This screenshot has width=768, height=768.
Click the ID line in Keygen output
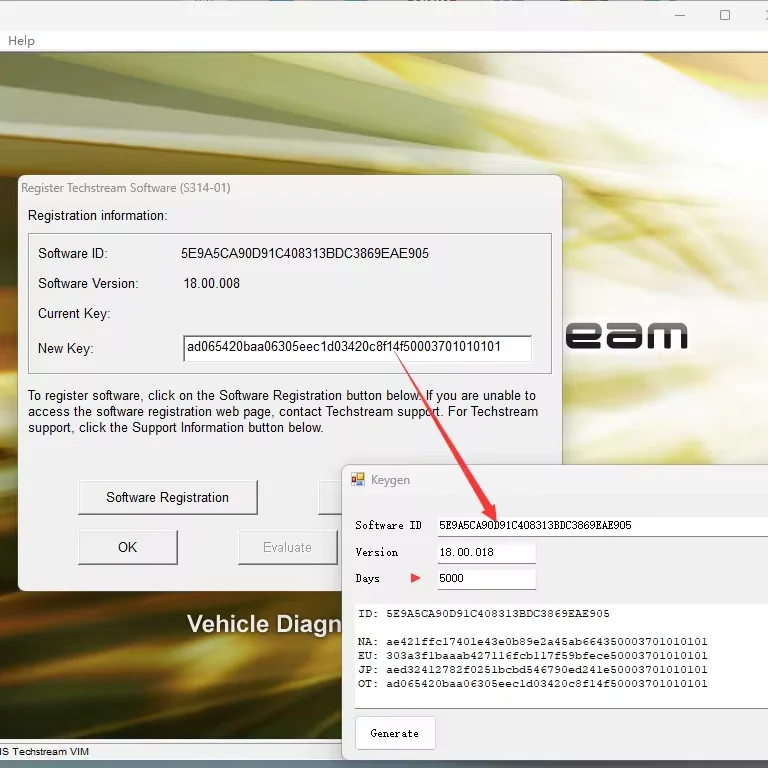tap(483, 614)
